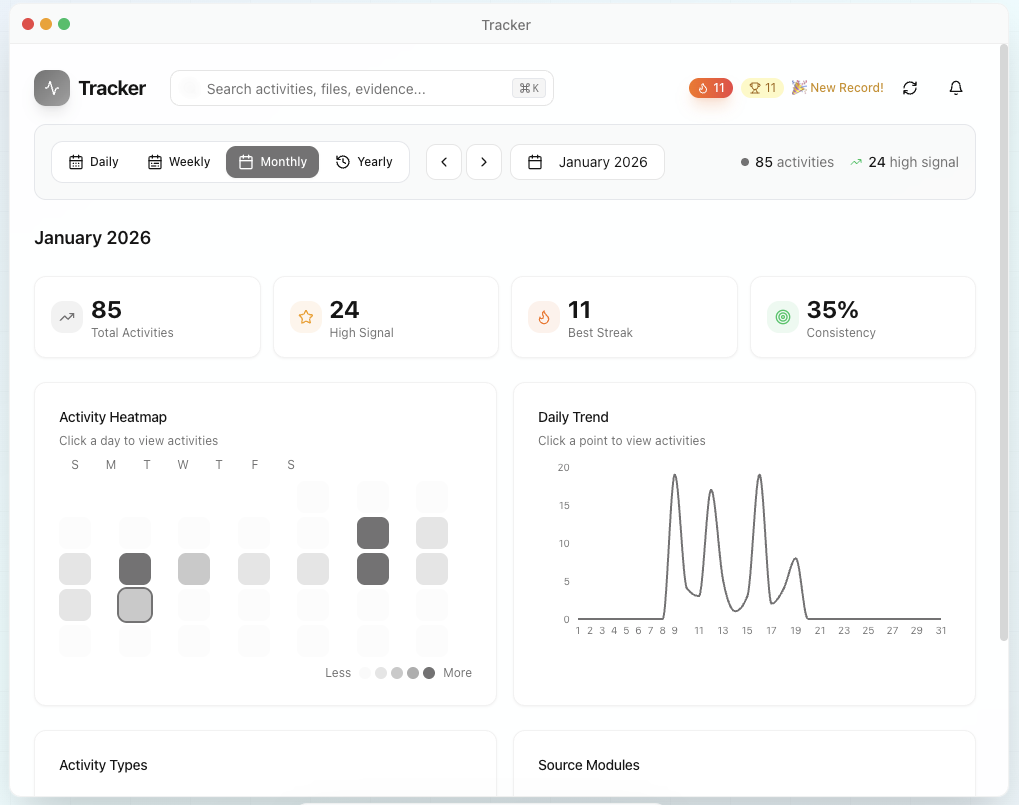This screenshot has width=1019, height=805.
Task: Open the January 2026 date picker
Action: 587,162
